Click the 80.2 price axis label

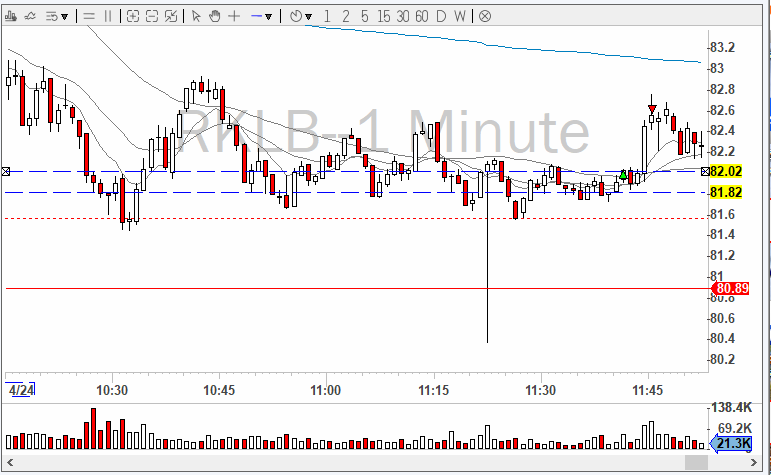(x=723, y=359)
